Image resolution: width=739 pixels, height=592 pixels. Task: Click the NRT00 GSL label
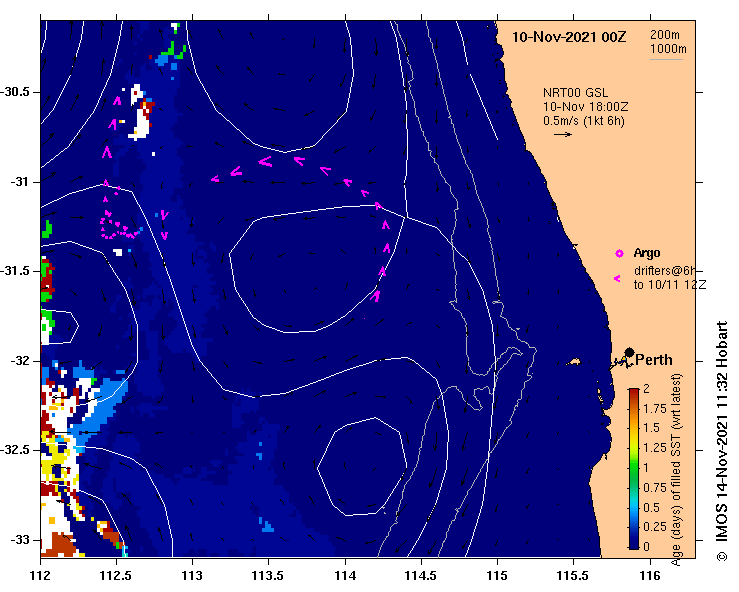575,92
